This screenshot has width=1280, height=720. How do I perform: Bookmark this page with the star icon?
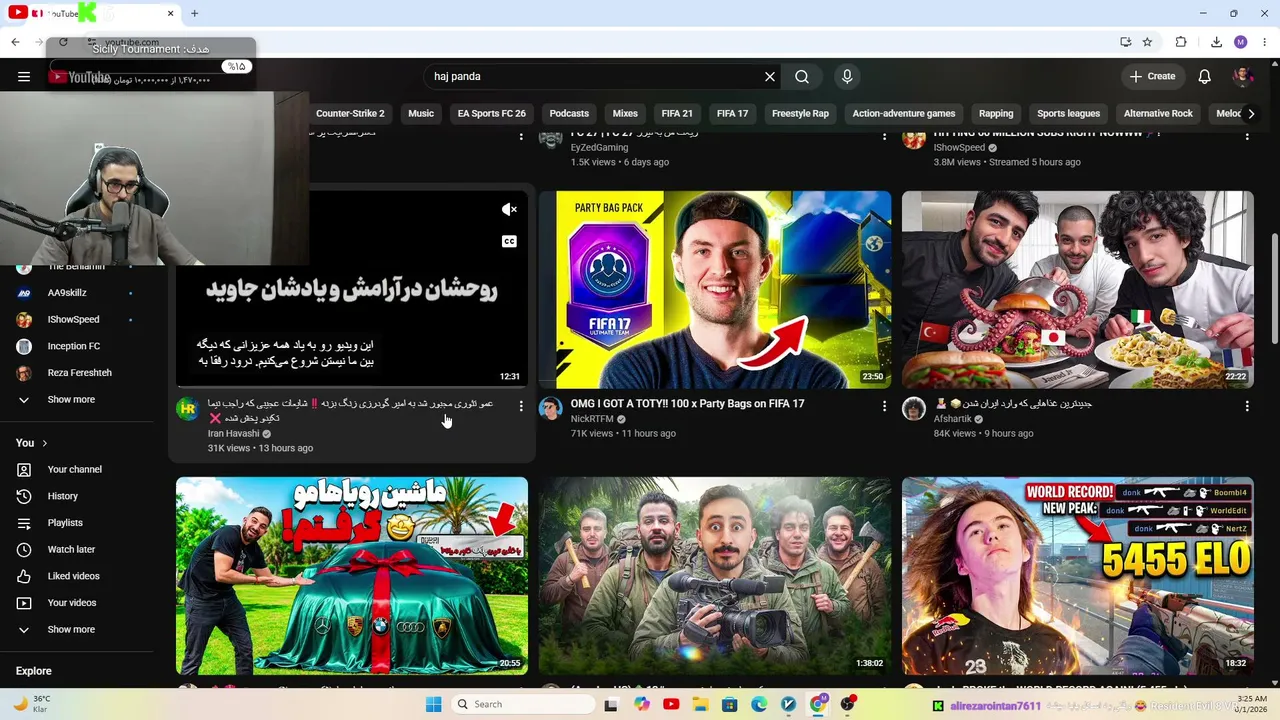1147,42
